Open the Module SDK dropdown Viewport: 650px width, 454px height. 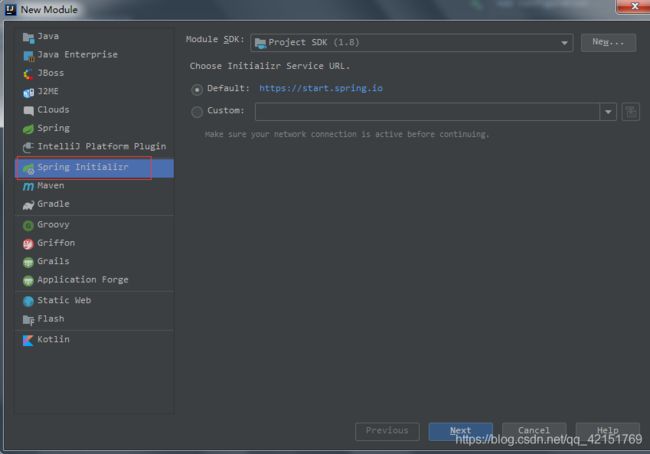coord(412,42)
